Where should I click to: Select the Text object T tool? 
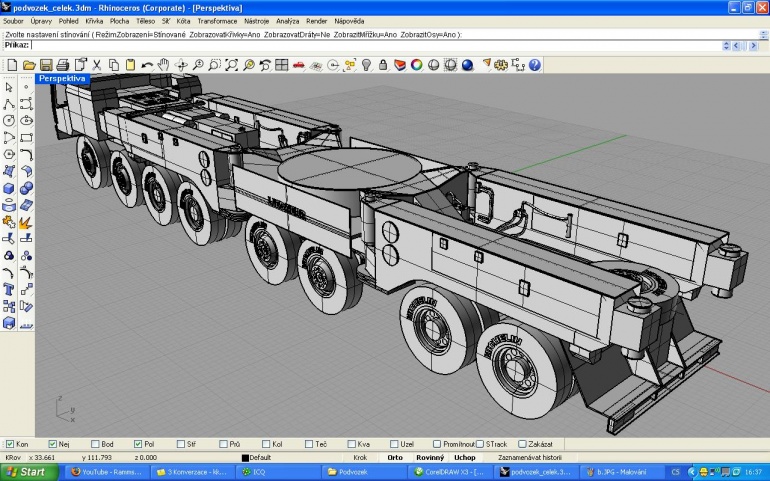pos(9,289)
